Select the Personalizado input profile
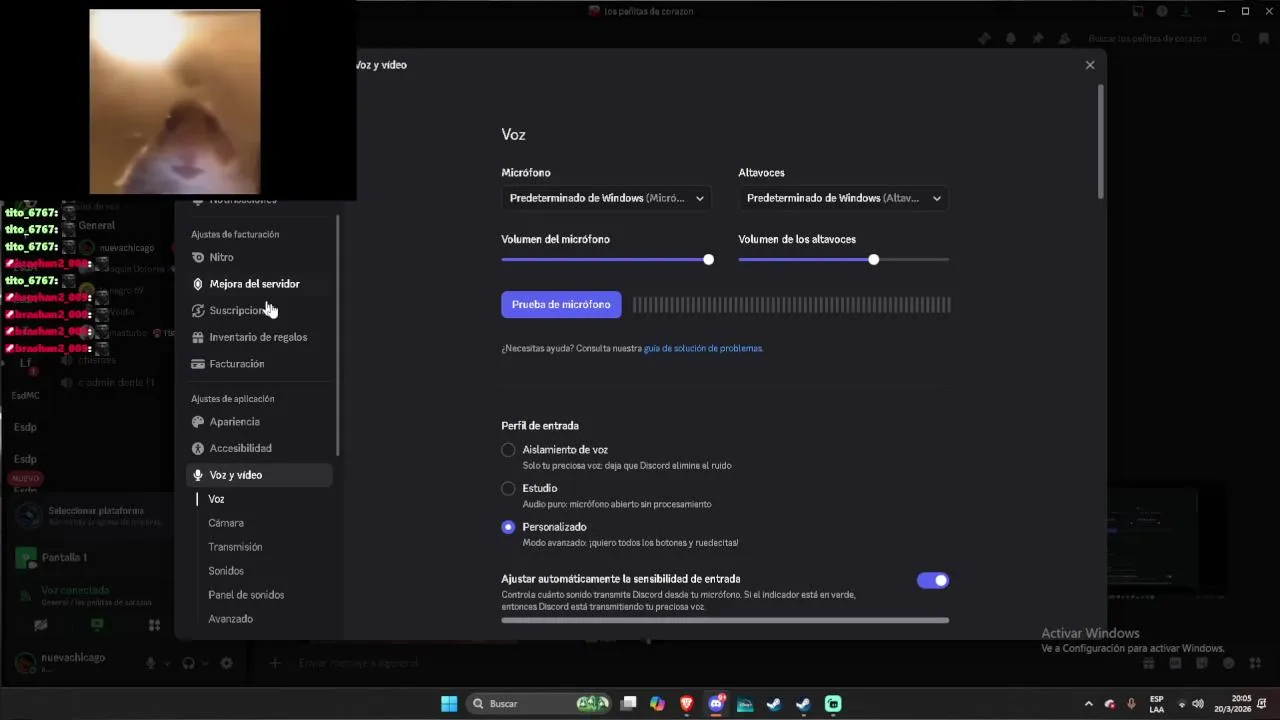This screenshot has height=720, width=1280. pyautogui.click(x=508, y=527)
